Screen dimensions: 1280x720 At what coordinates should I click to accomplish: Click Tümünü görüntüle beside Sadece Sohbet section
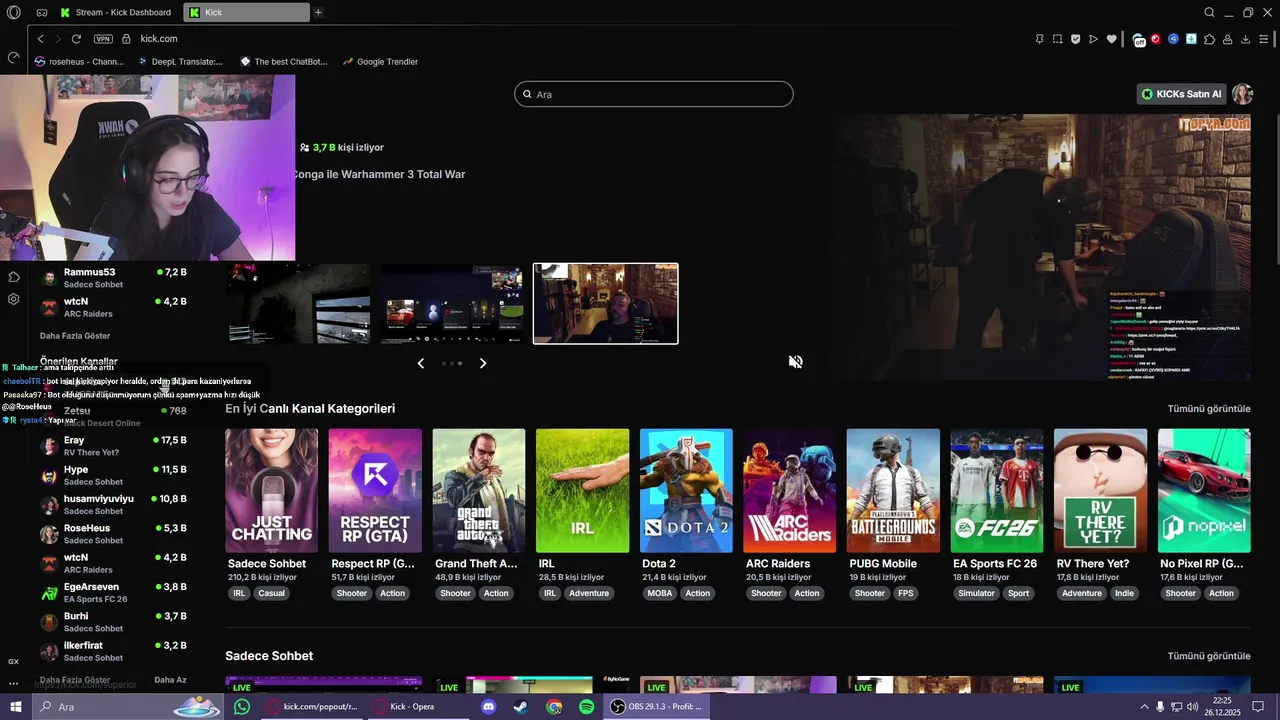pyautogui.click(x=1209, y=656)
